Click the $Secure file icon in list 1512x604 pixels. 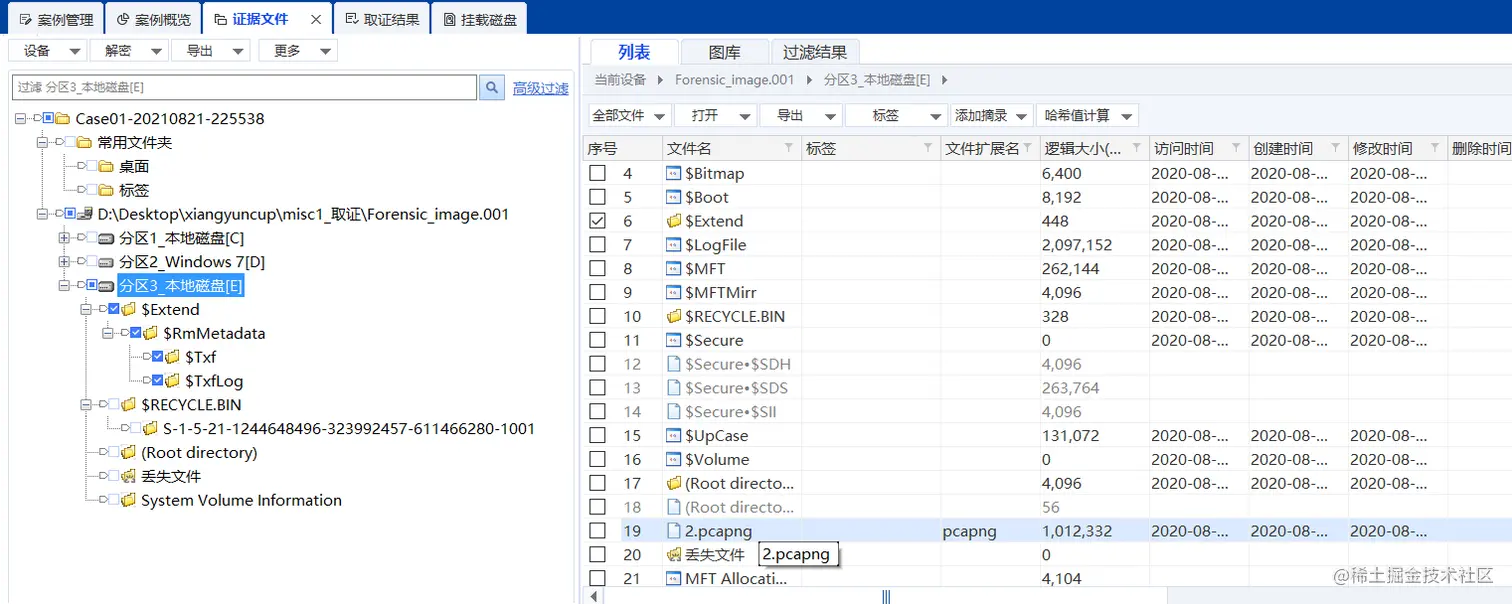point(673,340)
